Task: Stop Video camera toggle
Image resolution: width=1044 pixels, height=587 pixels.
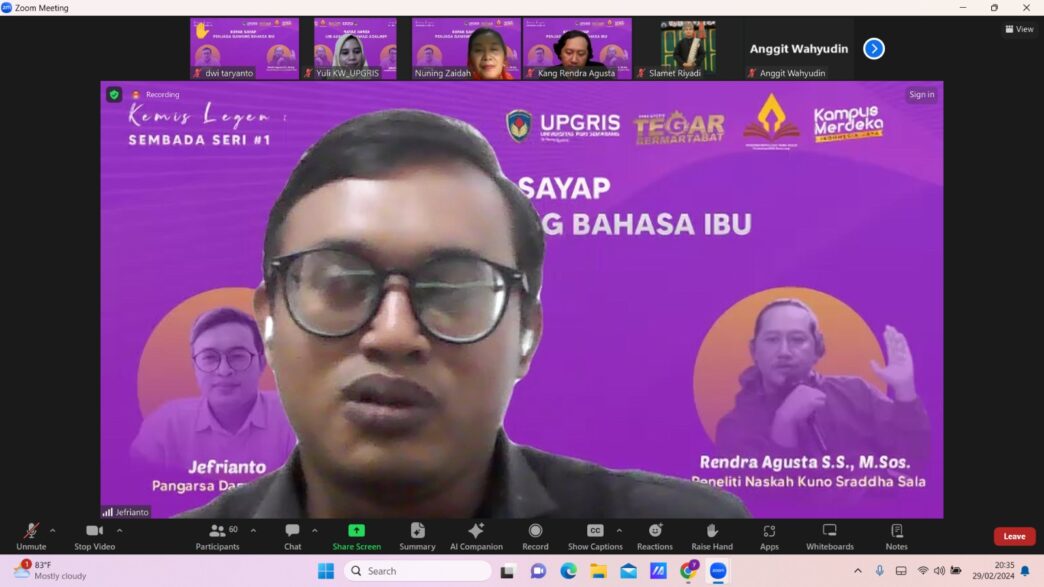Action: coord(94,536)
